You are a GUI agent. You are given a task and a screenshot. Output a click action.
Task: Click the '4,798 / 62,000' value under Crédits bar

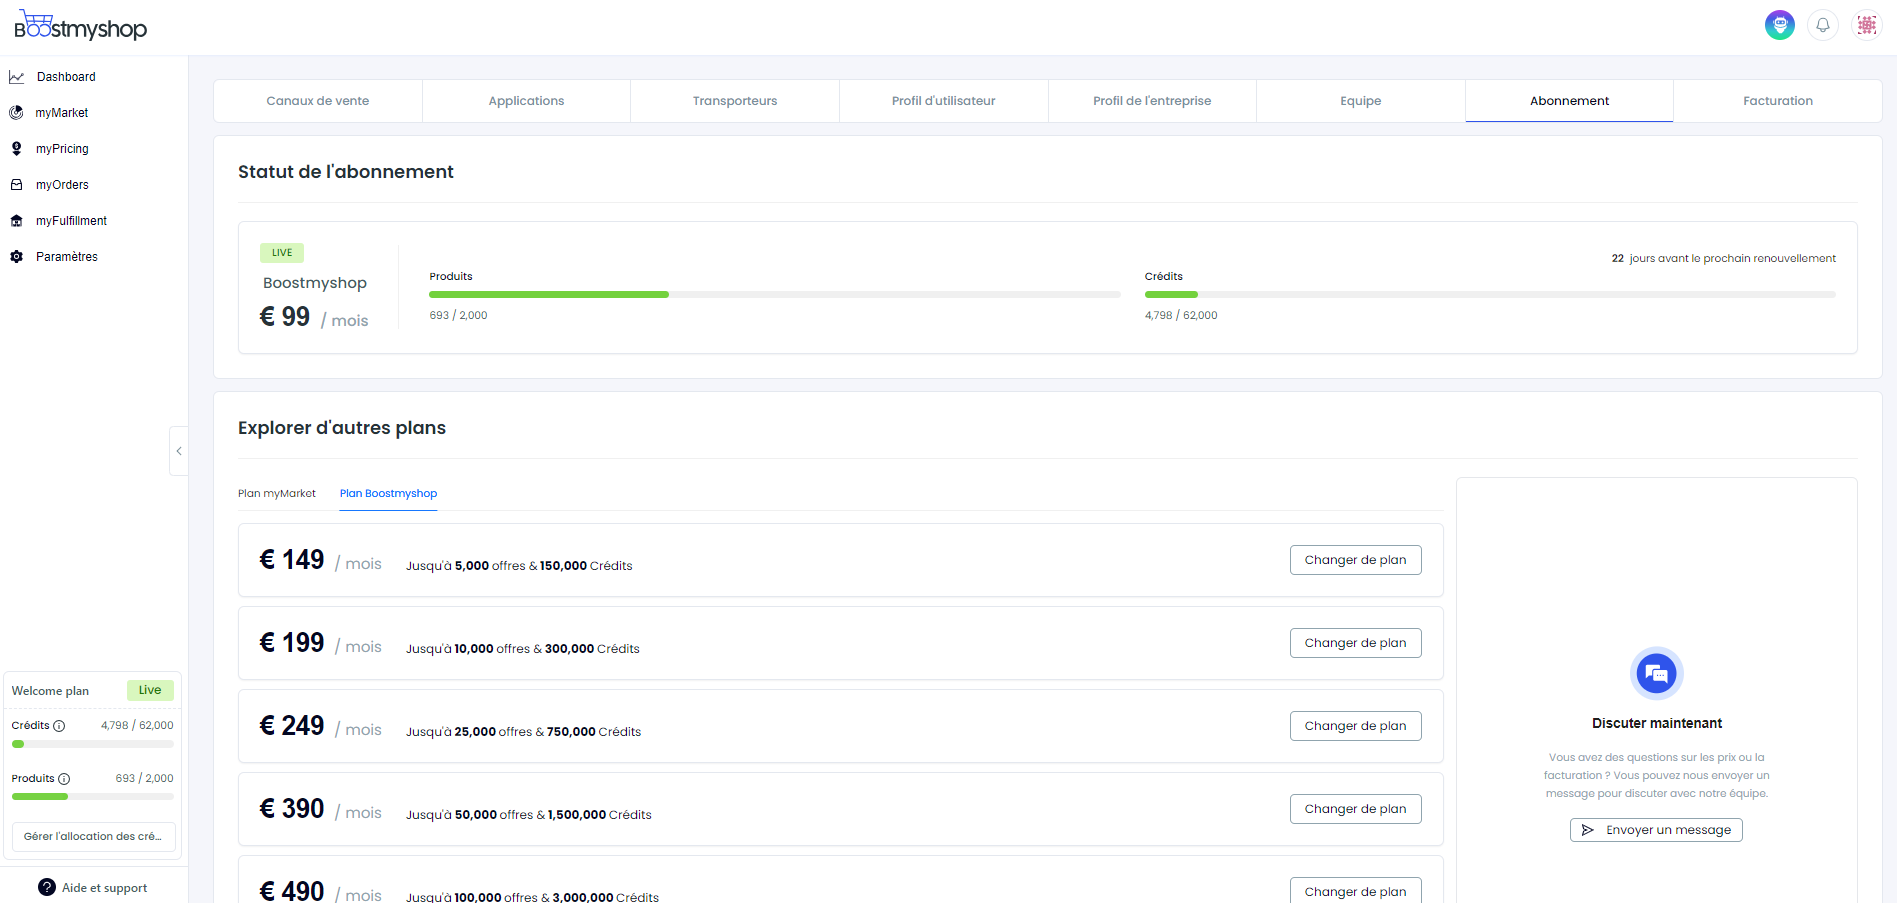point(1181,315)
